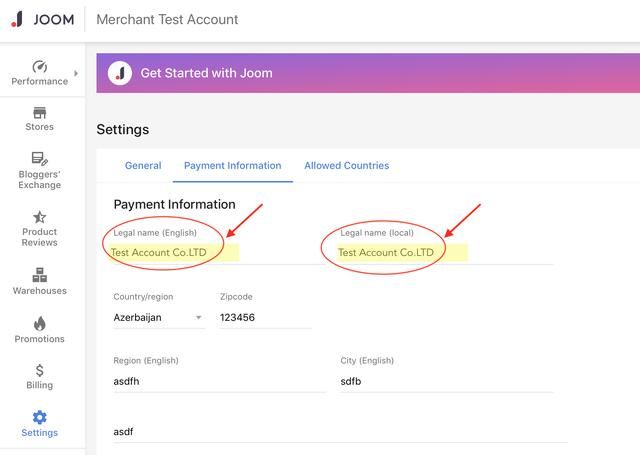Open Promotions flame icon
This screenshot has width=640, height=455.
coord(40,324)
